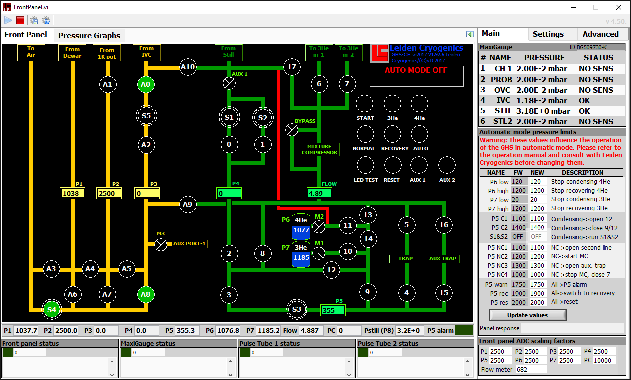Open the Advanced tab
631x380 pixels.
pos(600,34)
